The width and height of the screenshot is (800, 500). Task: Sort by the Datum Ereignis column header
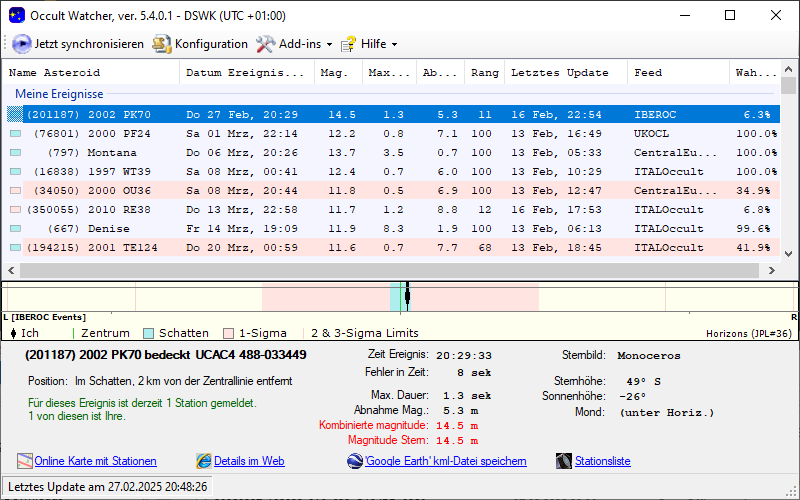244,73
